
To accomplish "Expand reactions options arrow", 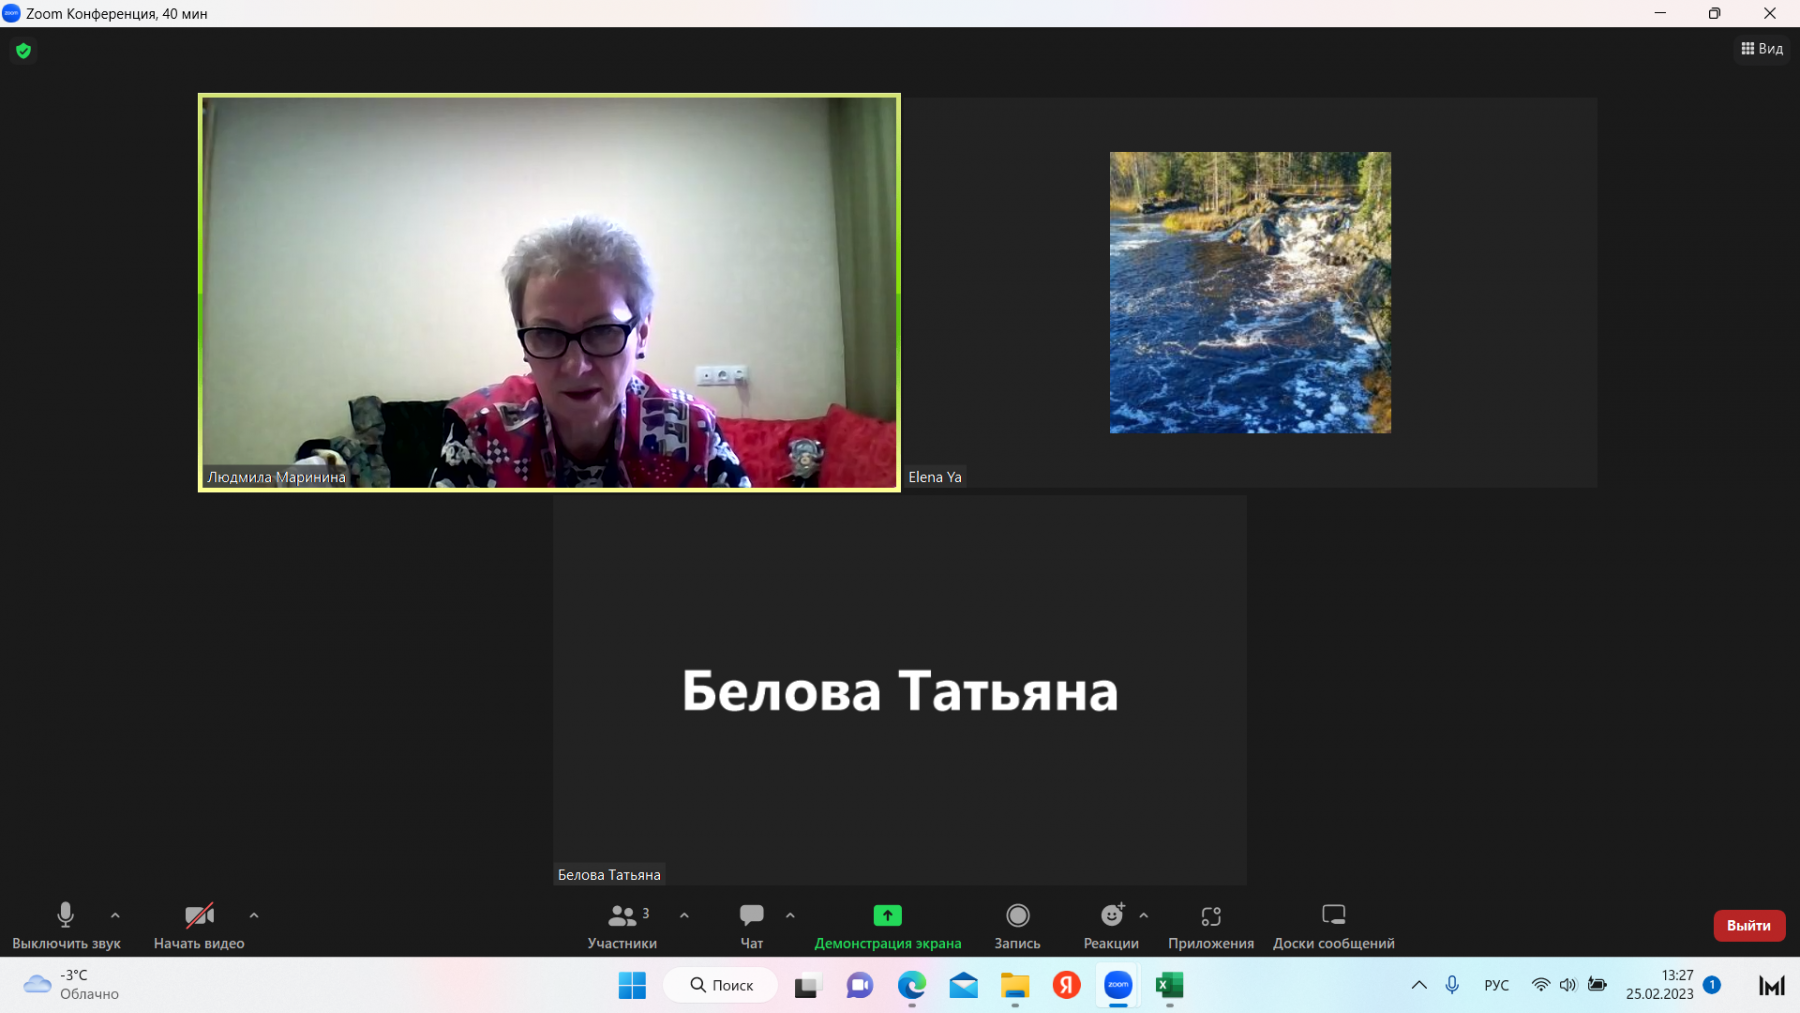I will click(1144, 915).
